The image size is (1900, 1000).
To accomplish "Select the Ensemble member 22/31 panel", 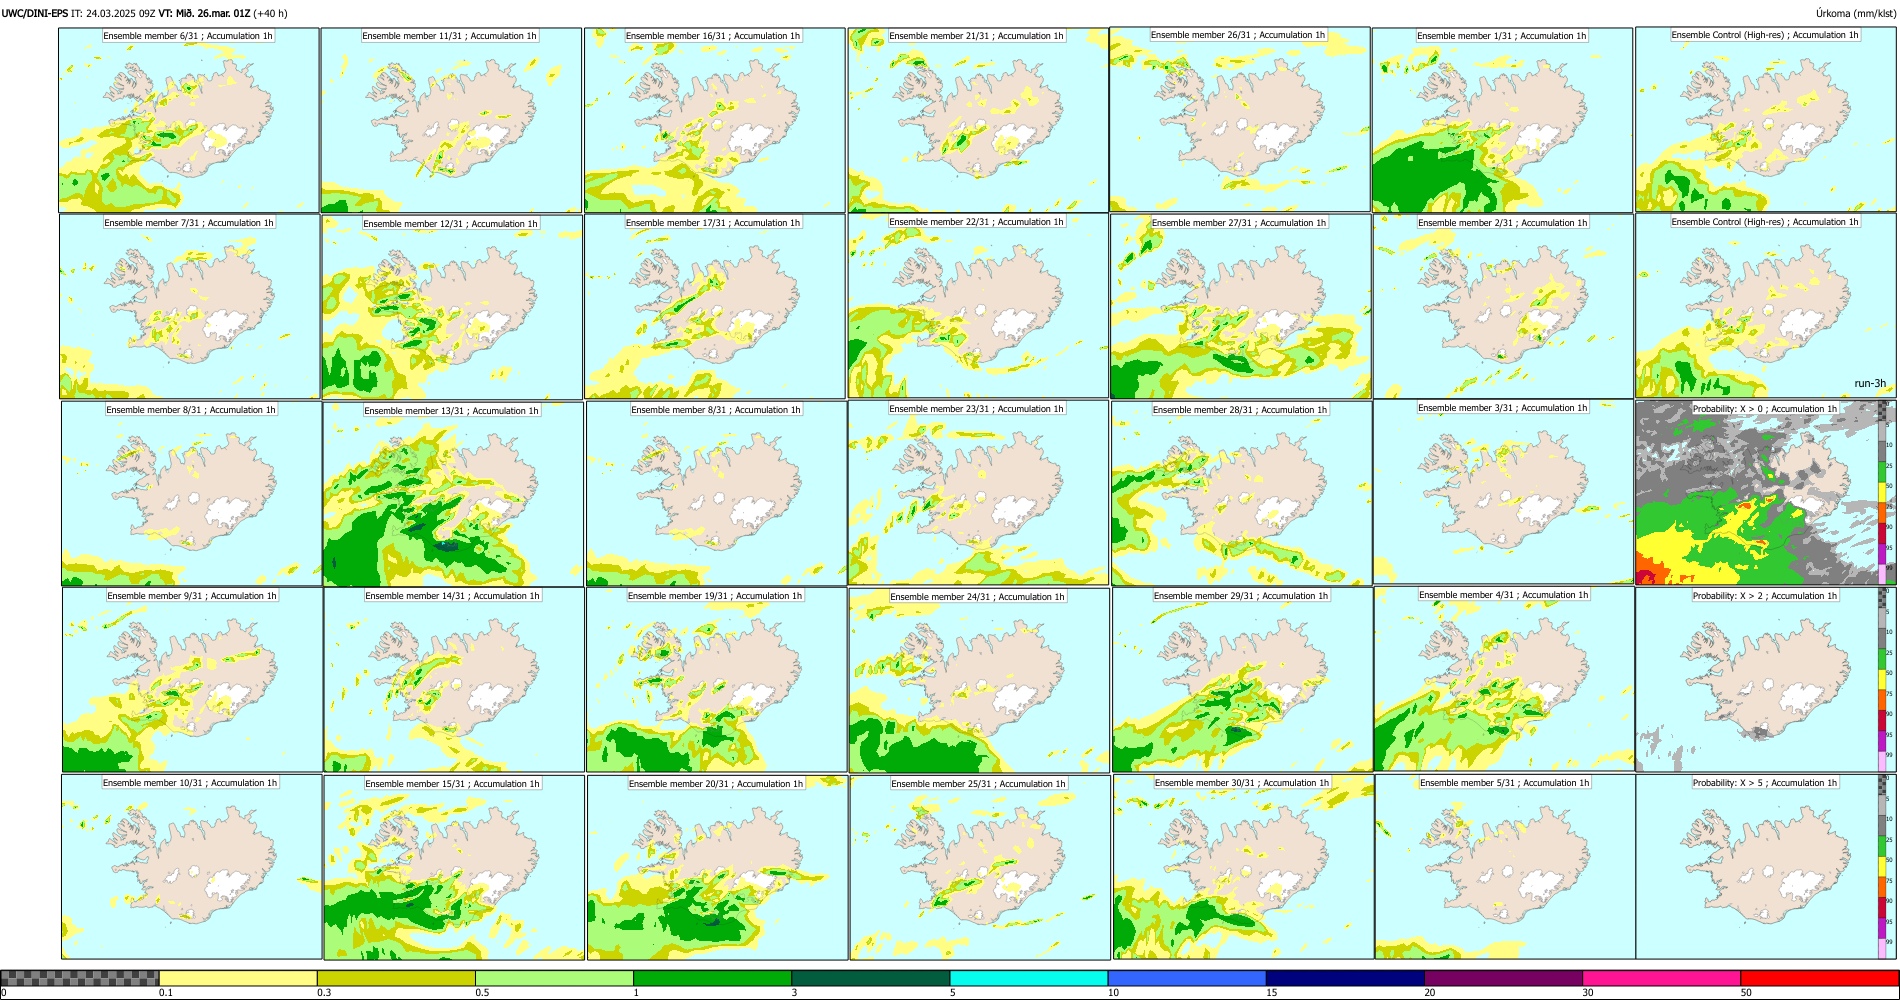I will tap(978, 306).
